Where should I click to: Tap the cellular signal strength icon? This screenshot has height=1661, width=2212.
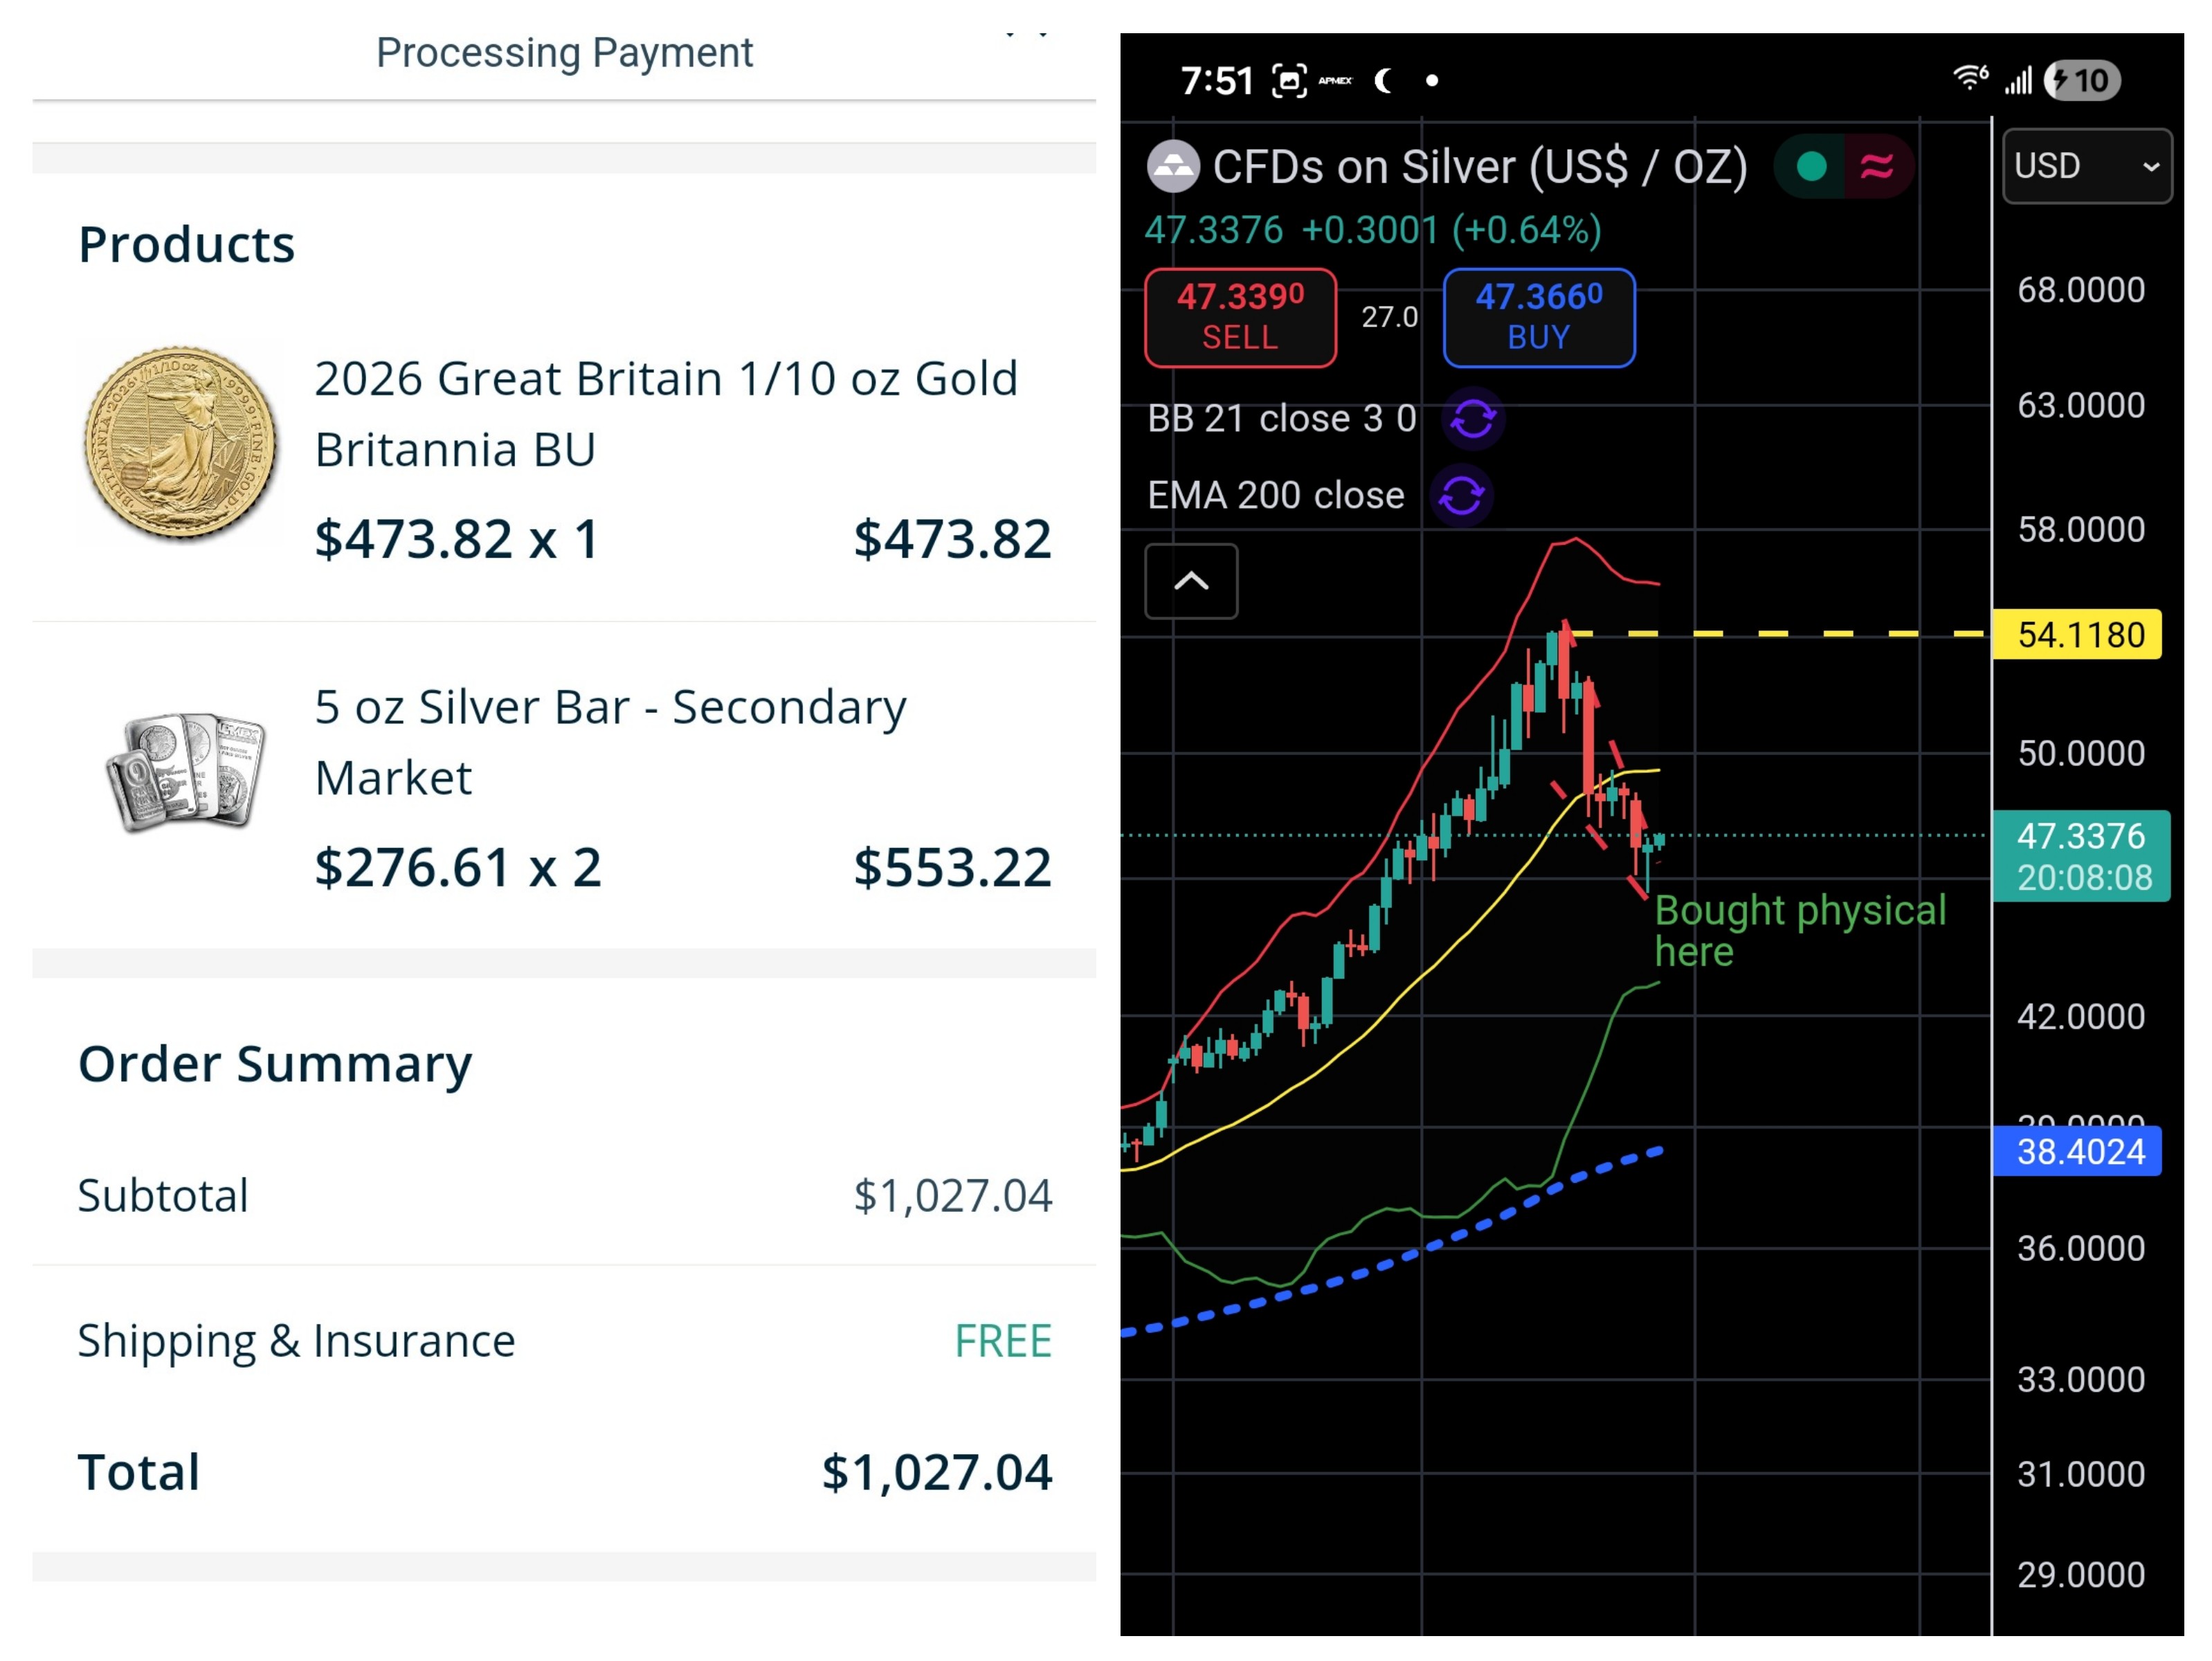pyautogui.click(x=2018, y=81)
